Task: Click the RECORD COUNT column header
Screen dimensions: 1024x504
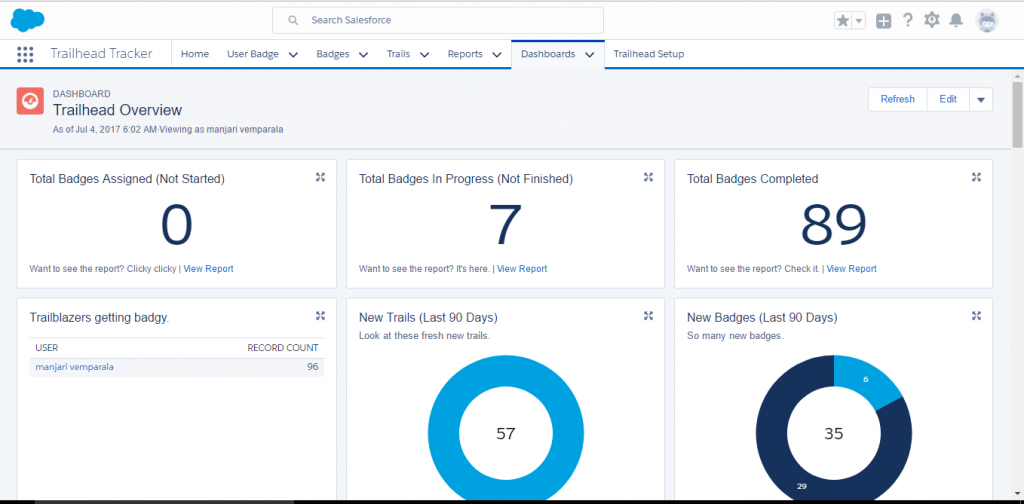Action: pos(283,348)
